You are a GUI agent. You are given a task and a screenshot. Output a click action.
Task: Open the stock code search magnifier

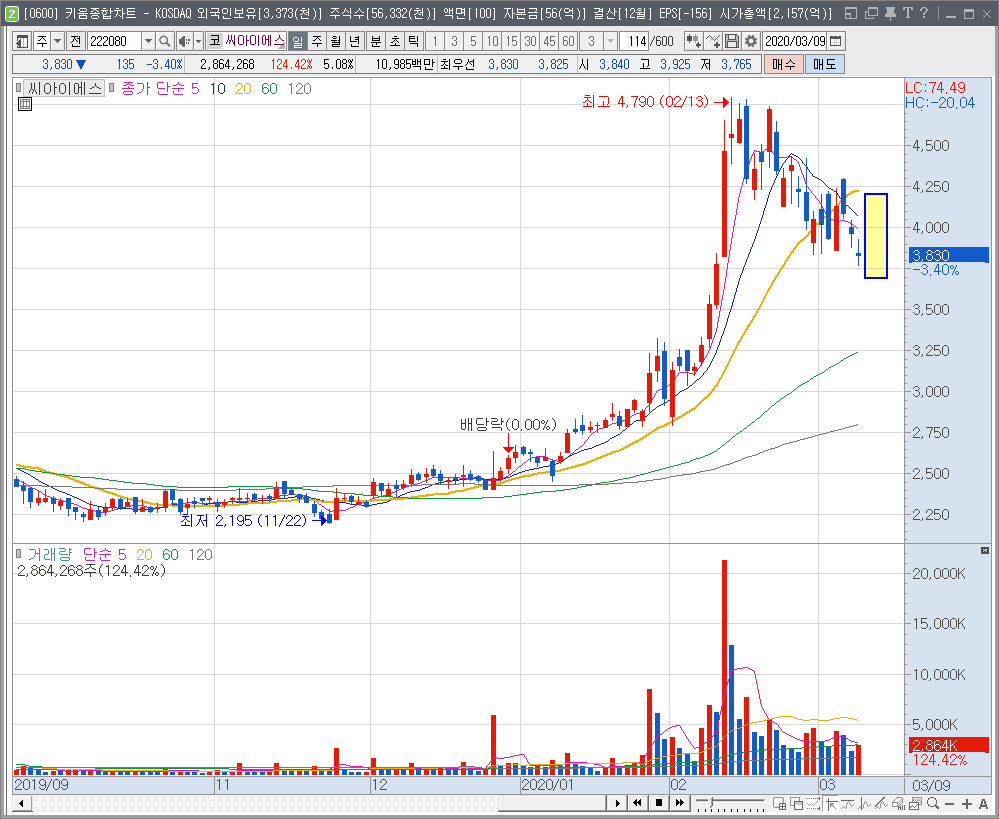tap(164, 41)
